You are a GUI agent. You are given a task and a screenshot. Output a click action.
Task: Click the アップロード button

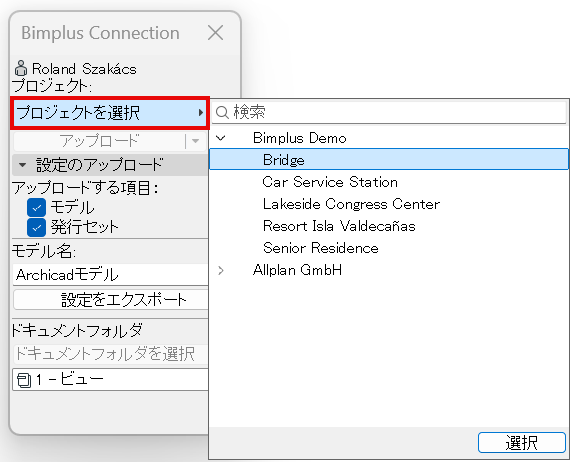coord(99,141)
